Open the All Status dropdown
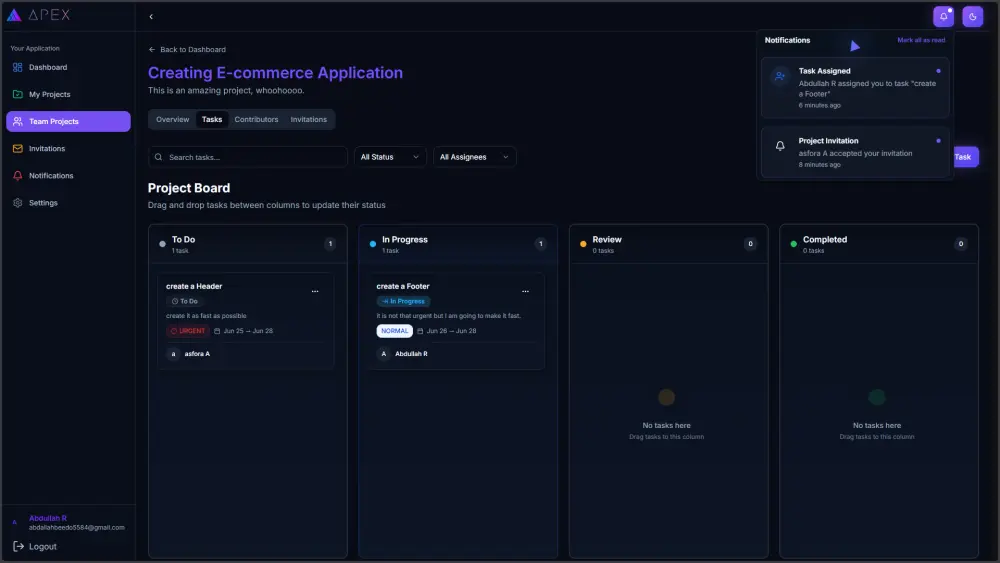1000x563 pixels. pyautogui.click(x=390, y=157)
